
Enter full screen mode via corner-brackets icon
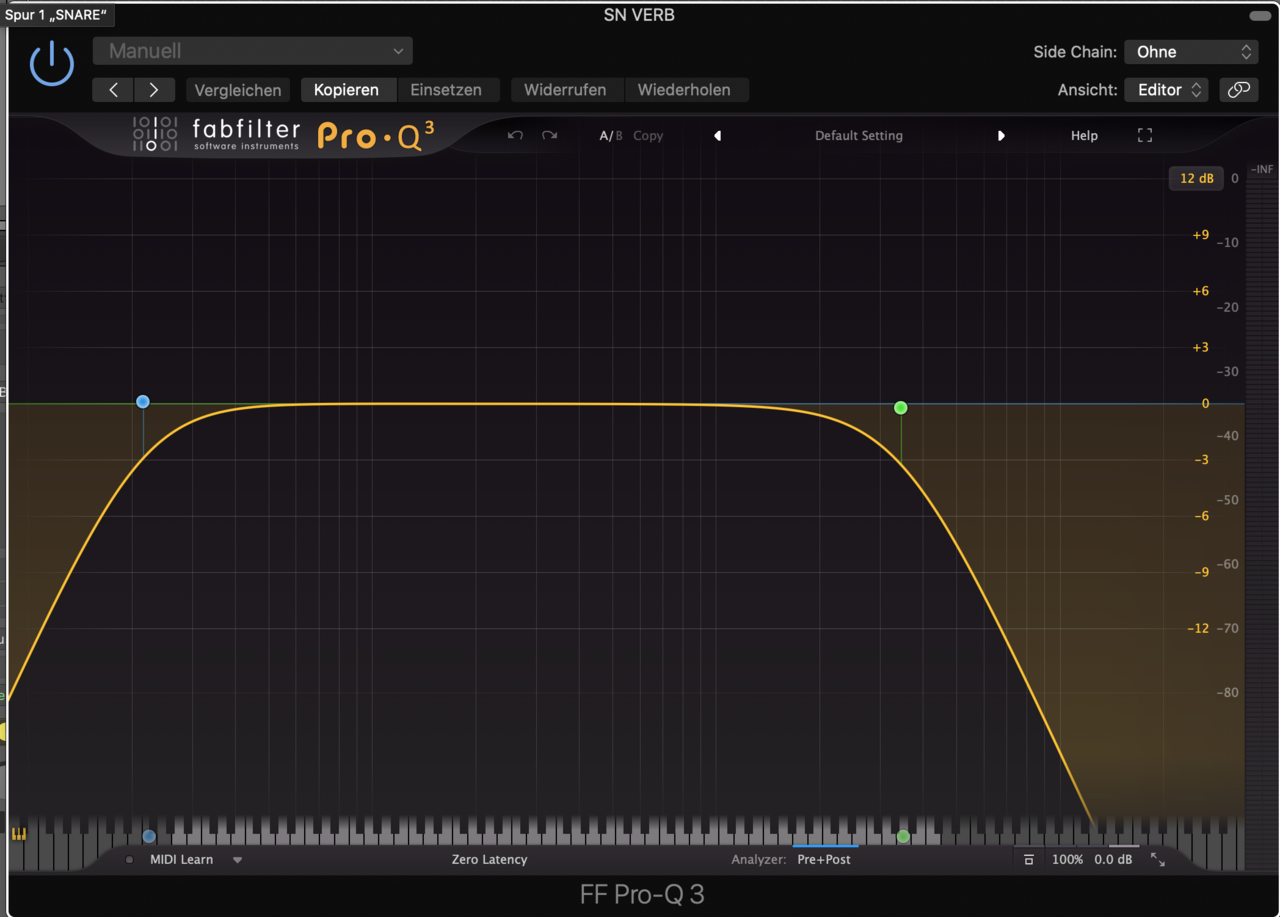(1145, 136)
